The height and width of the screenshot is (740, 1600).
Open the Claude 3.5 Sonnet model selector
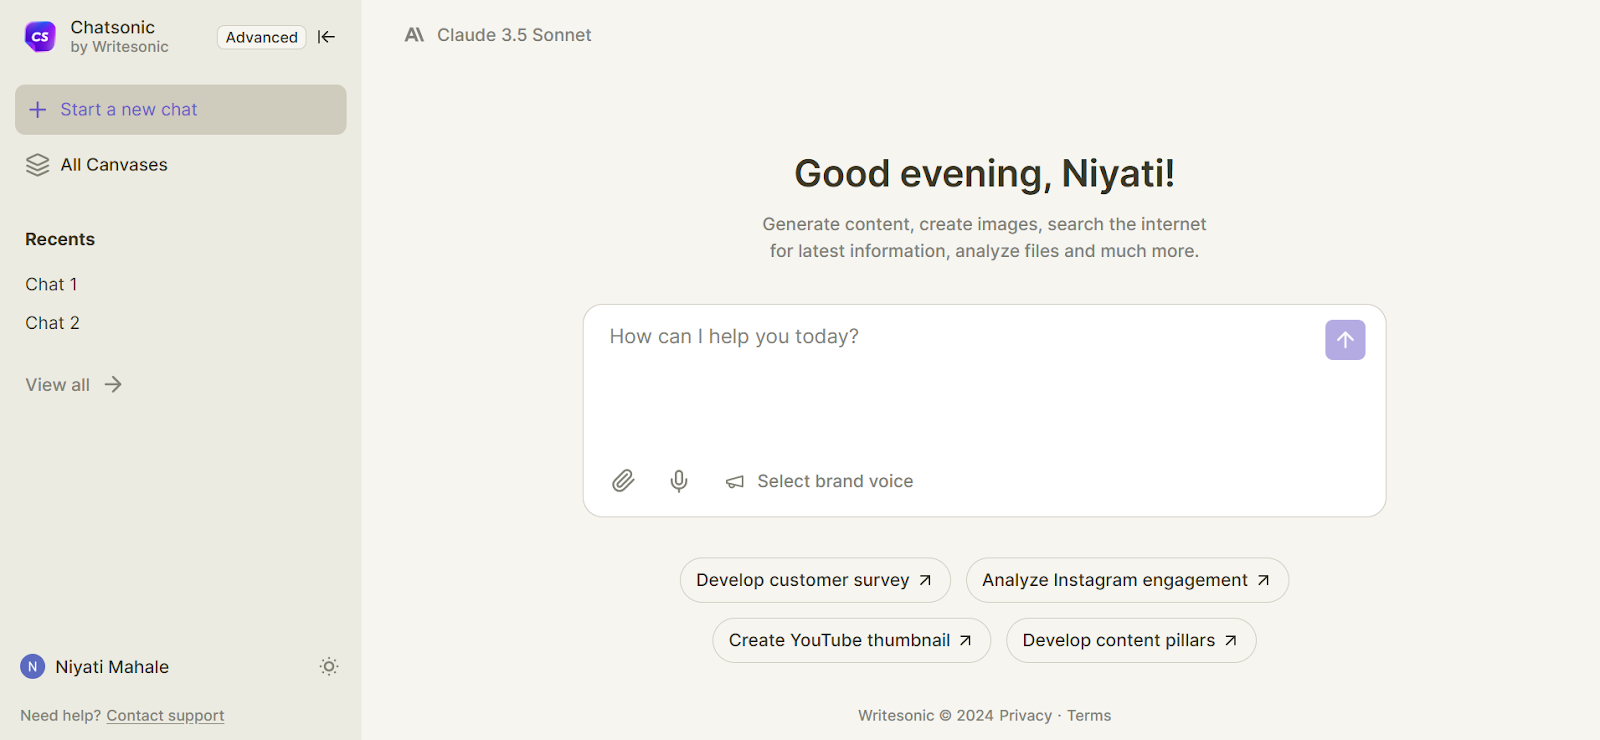point(498,35)
